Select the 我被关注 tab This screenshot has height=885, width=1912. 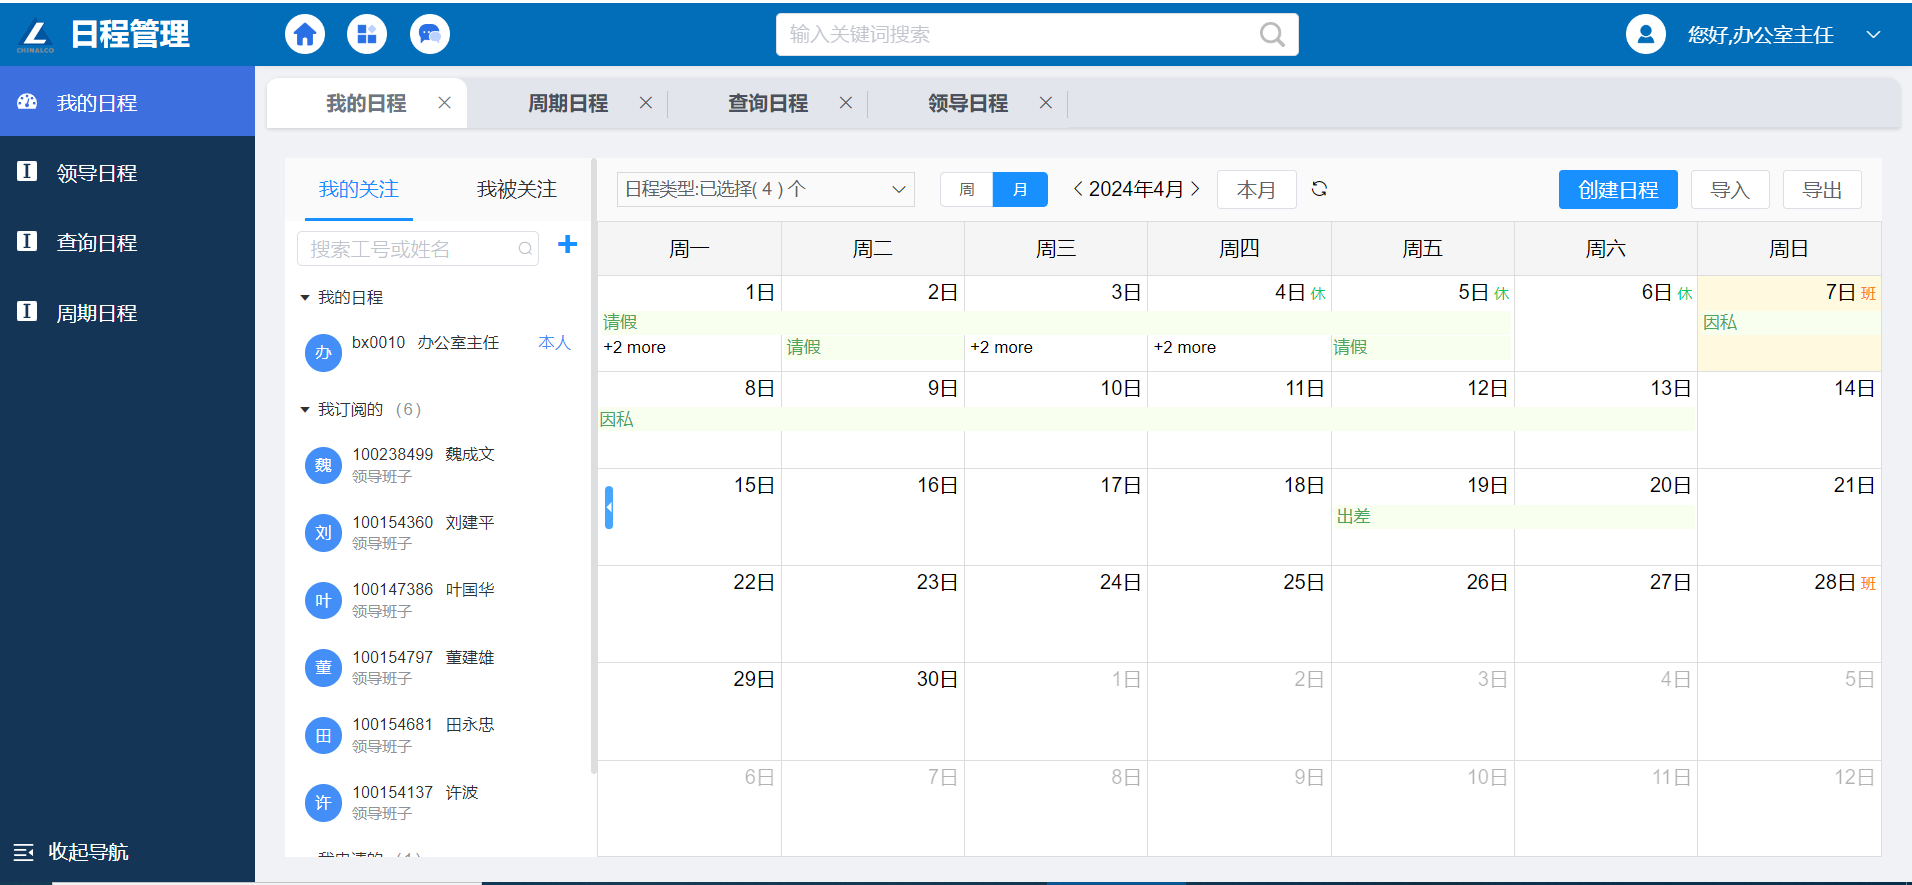click(517, 189)
